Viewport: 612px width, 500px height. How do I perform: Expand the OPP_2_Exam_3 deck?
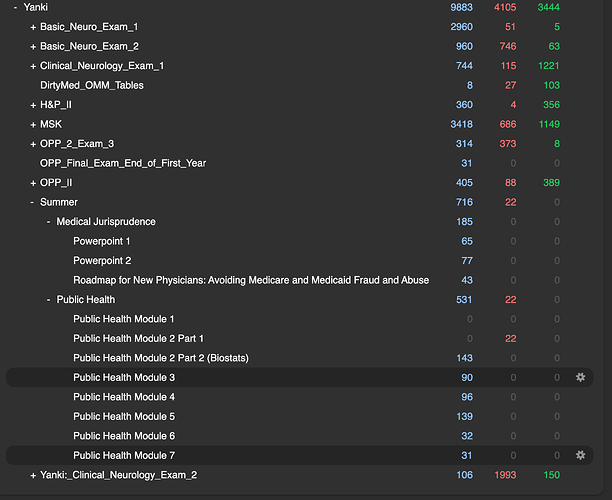[x=33, y=144]
